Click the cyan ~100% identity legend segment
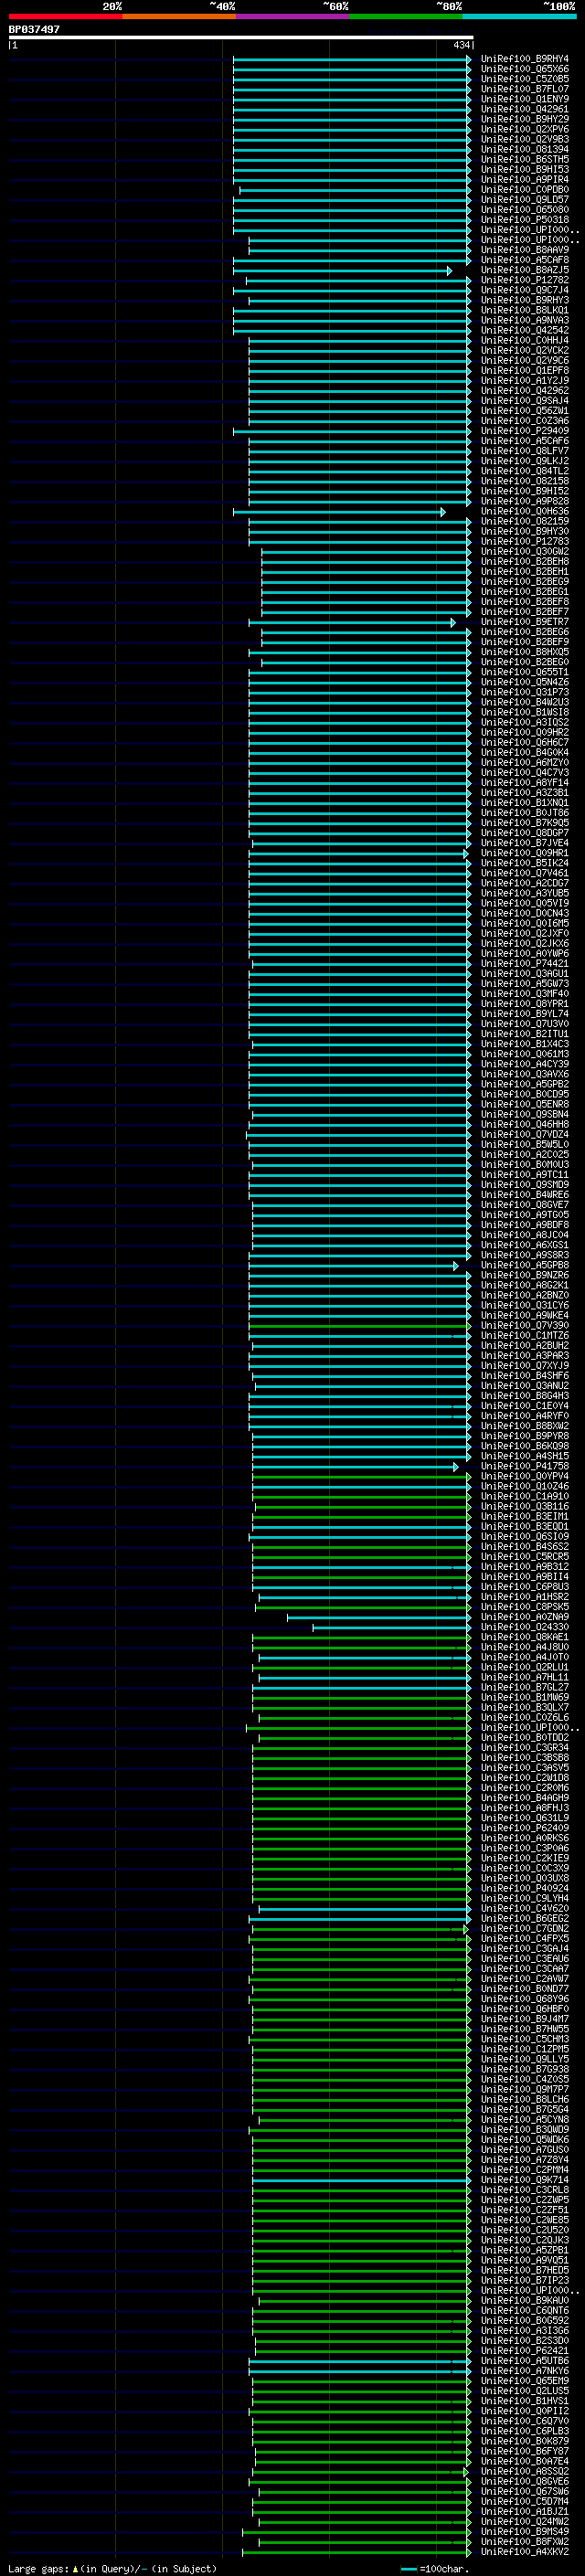This screenshot has width=585, height=2576. tap(520, 16)
